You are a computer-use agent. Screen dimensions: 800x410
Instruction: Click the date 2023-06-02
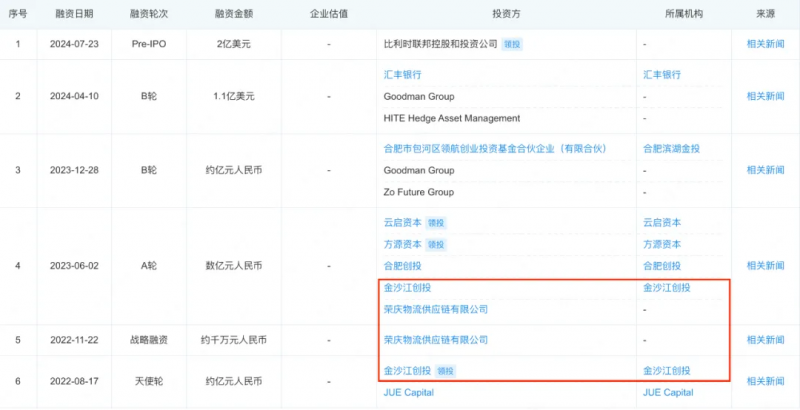[x=74, y=266]
